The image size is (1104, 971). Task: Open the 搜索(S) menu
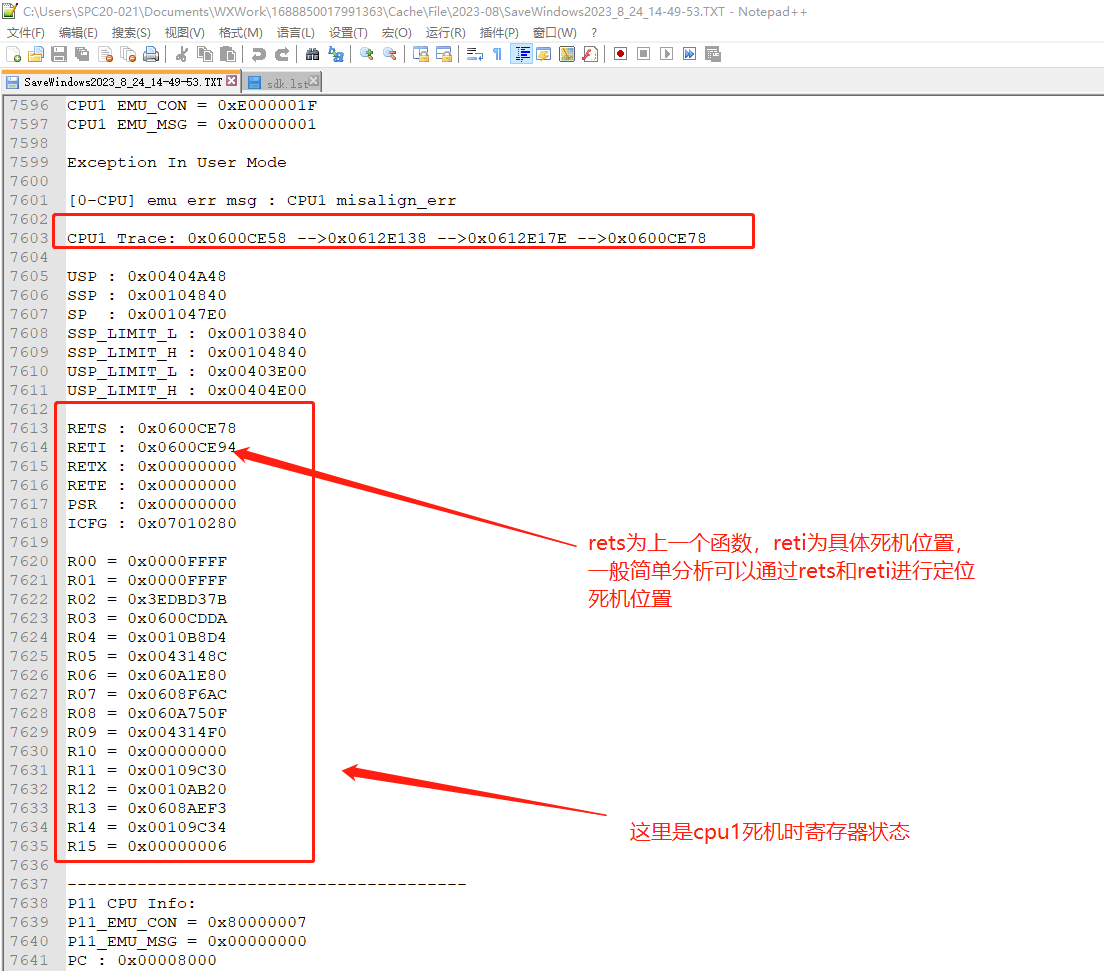[x=131, y=33]
